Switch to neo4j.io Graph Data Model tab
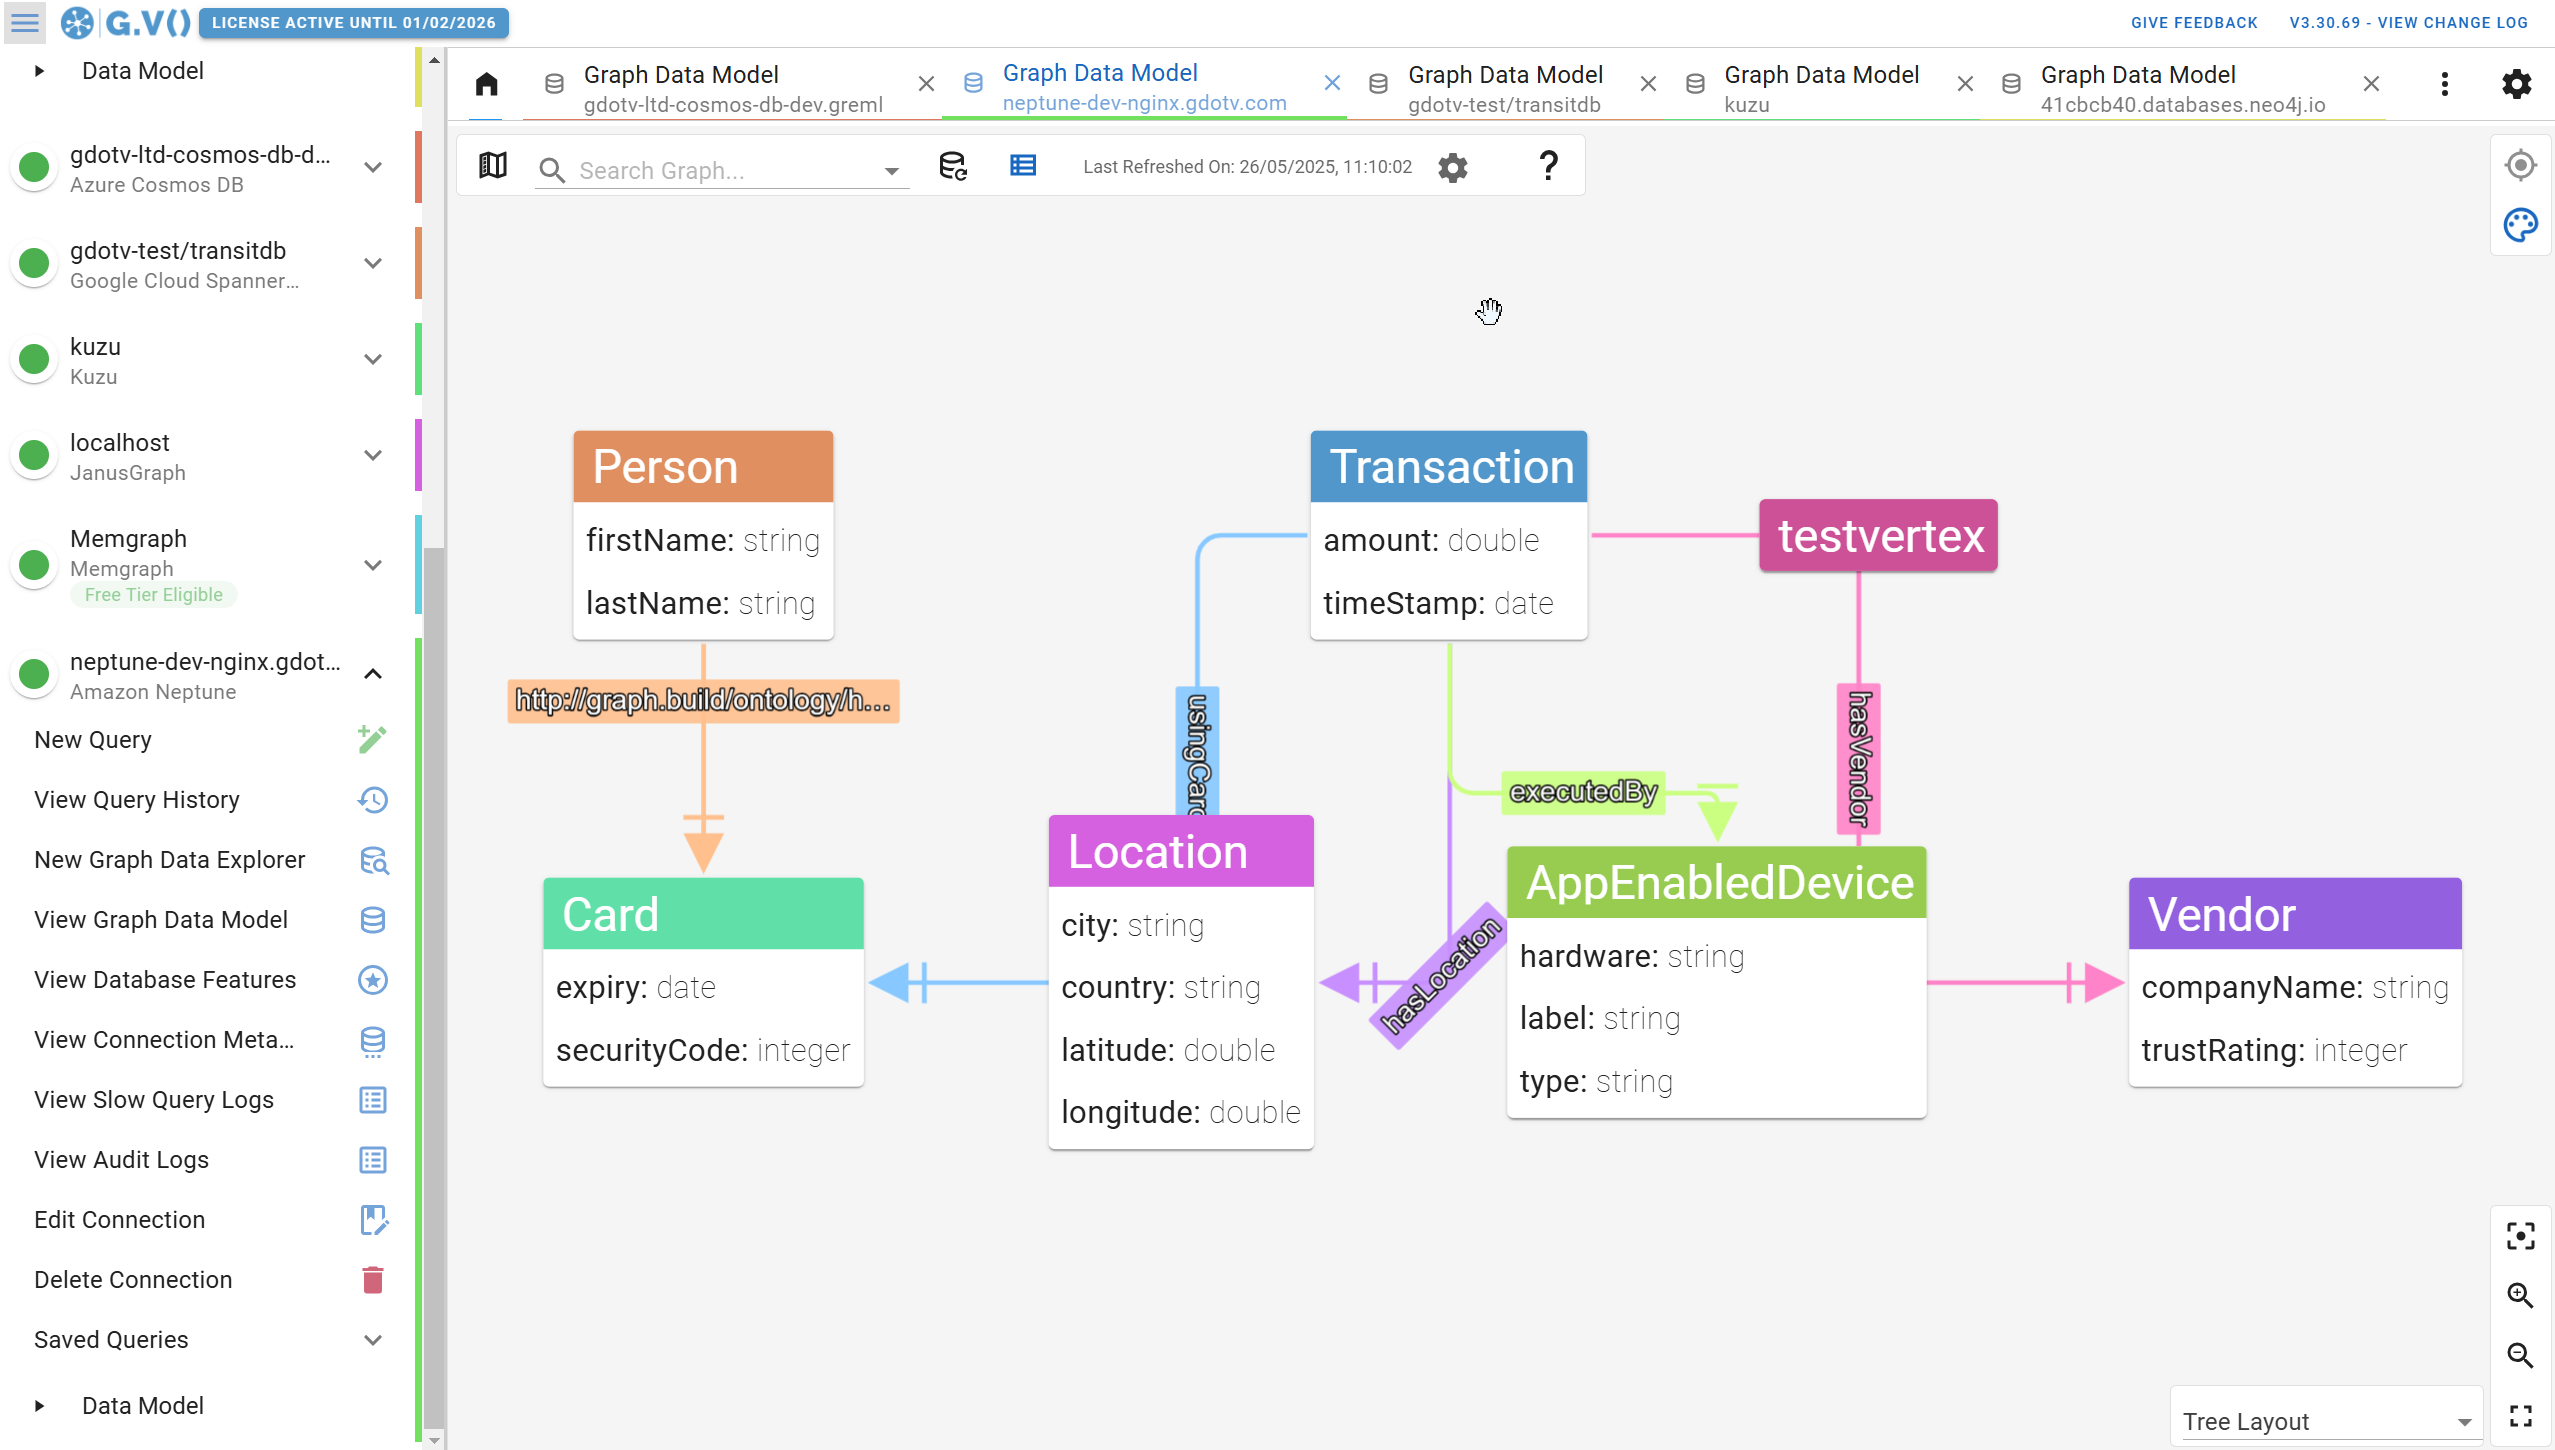The height and width of the screenshot is (1450, 2555). 2182,88
